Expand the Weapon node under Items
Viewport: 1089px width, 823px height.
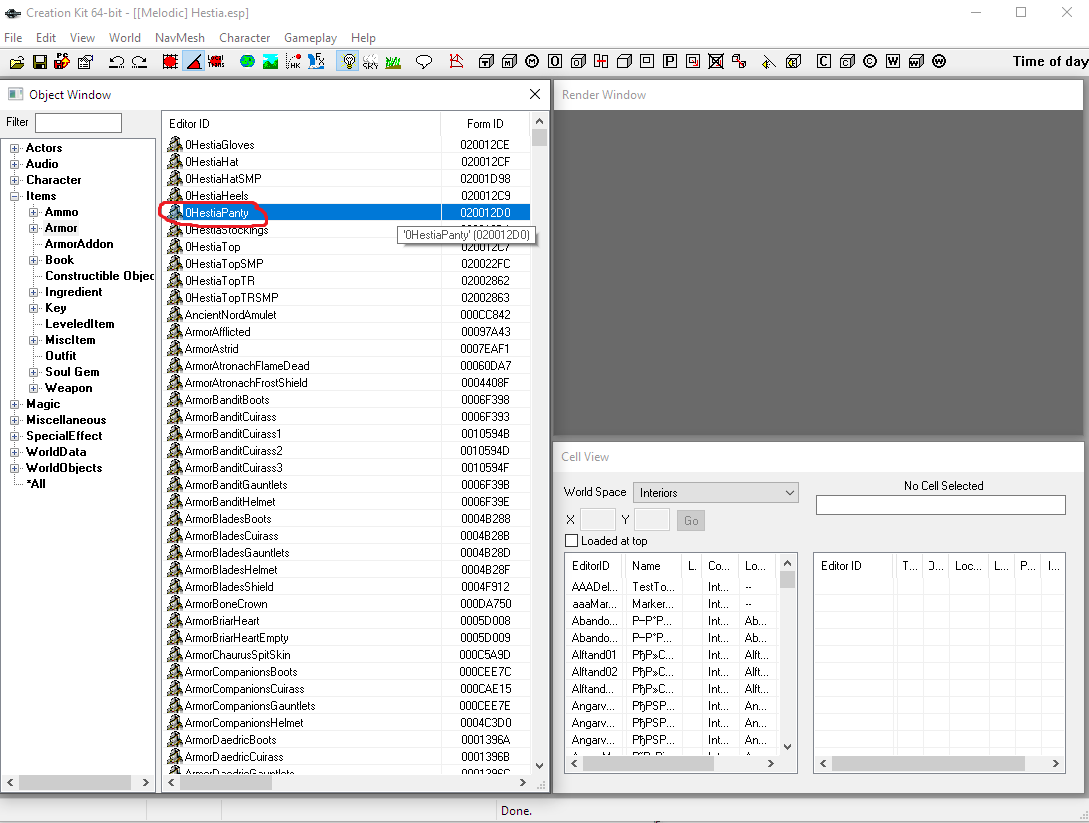pyautogui.click(x=34, y=388)
